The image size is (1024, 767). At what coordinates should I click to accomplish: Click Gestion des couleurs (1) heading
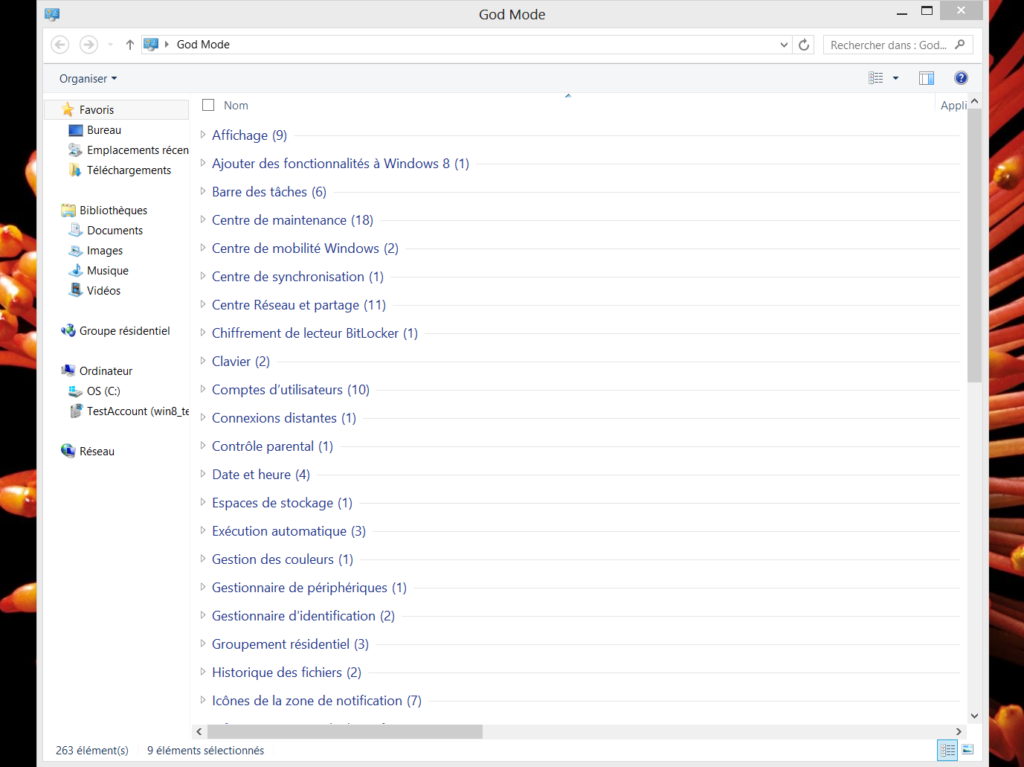(282, 559)
